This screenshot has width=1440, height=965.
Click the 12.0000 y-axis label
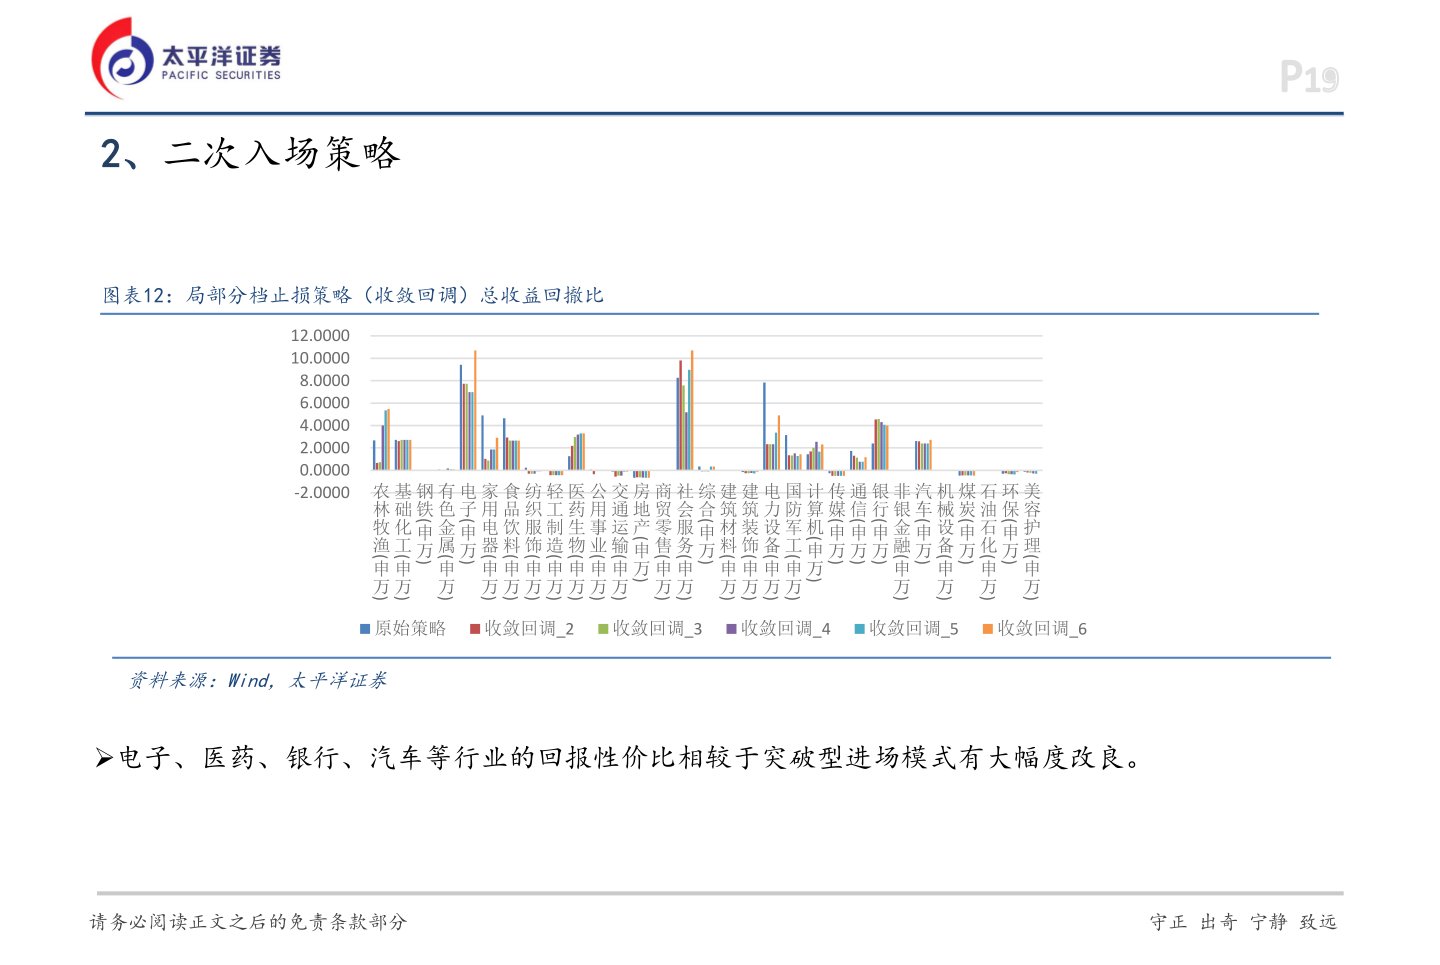320,335
